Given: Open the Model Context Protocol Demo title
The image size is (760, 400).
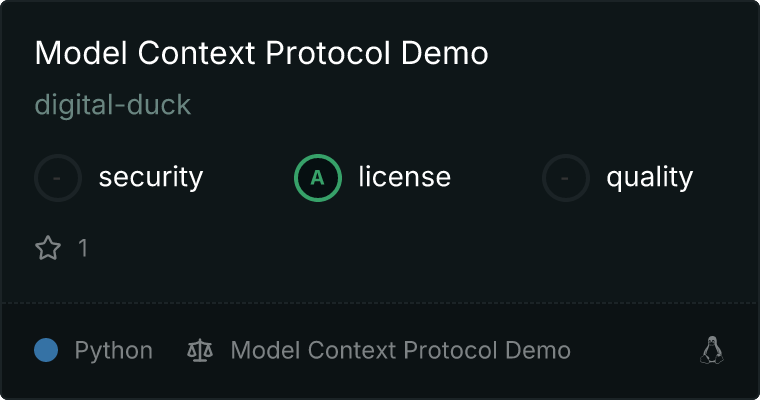Looking at the screenshot, I should tap(262, 52).
